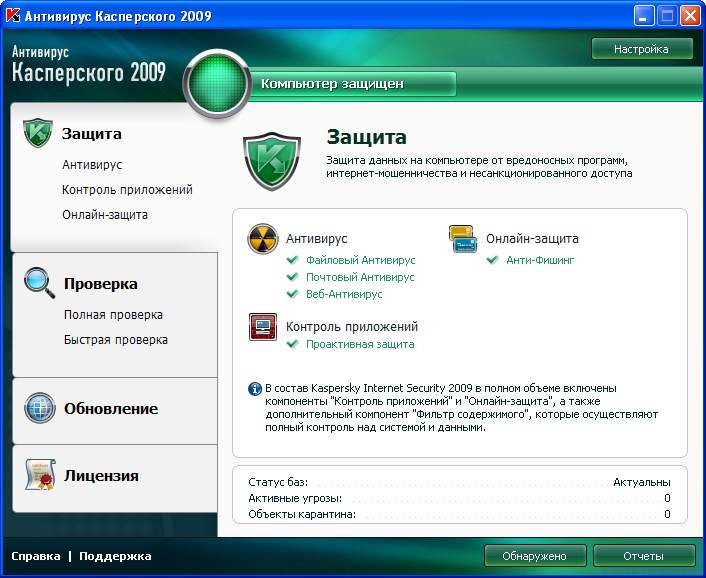The image size is (706, 578).
Task: Open the Поддержка support link
Action: pyautogui.click(x=115, y=556)
